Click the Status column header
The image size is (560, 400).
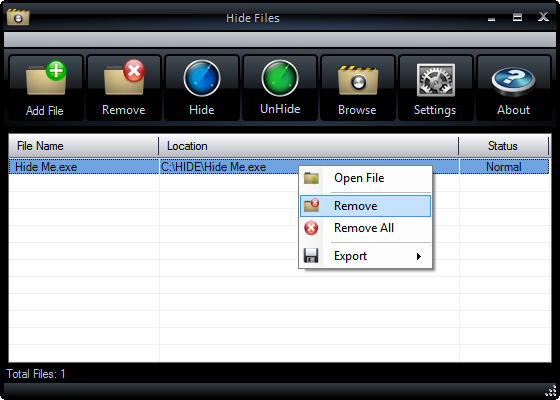[x=504, y=146]
